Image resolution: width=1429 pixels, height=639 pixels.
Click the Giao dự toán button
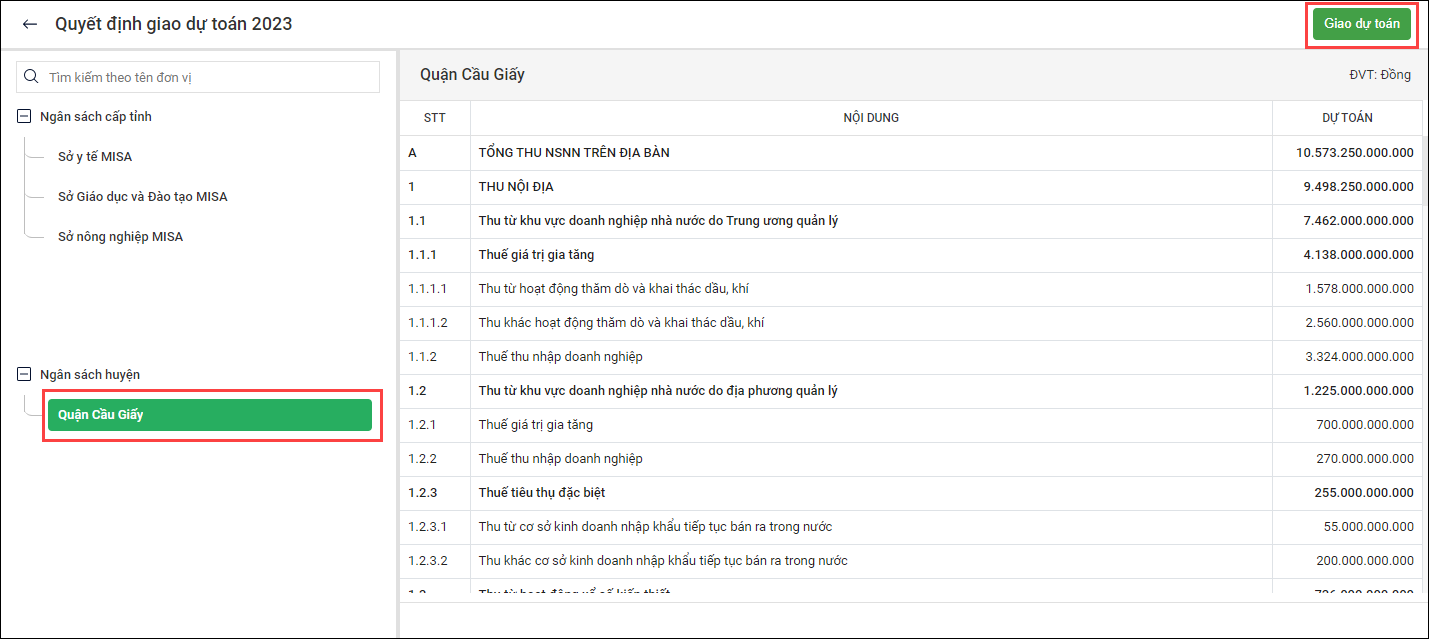point(1361,24)
